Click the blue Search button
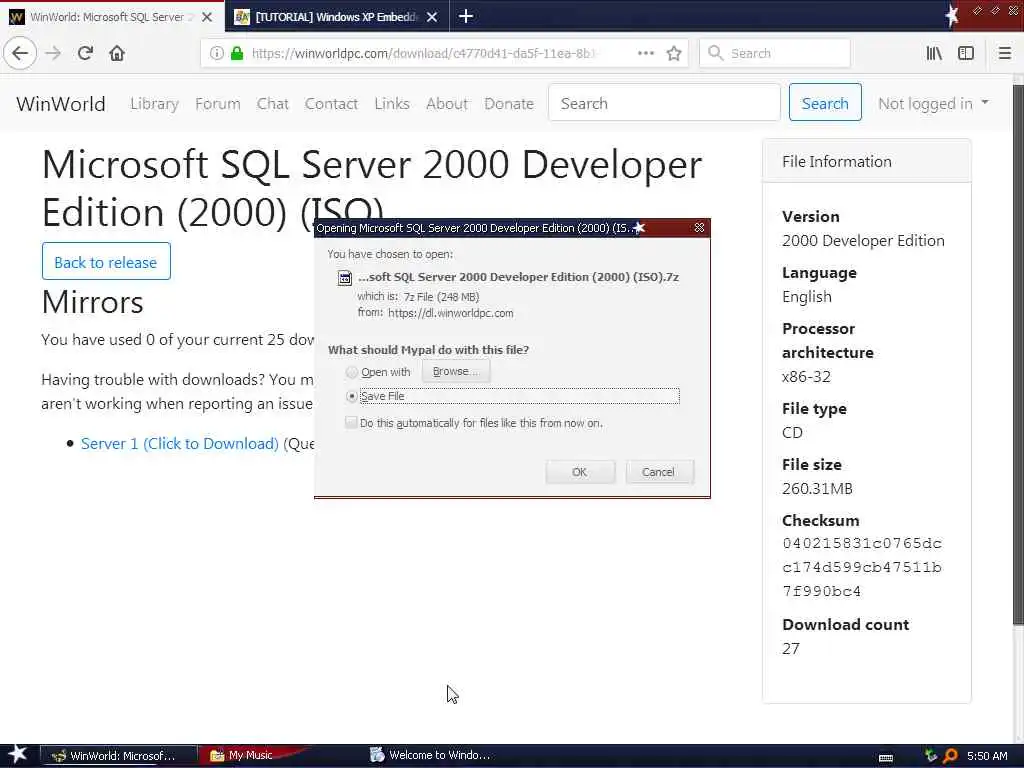Screen dimensions: 1024x768 [825, 103]
